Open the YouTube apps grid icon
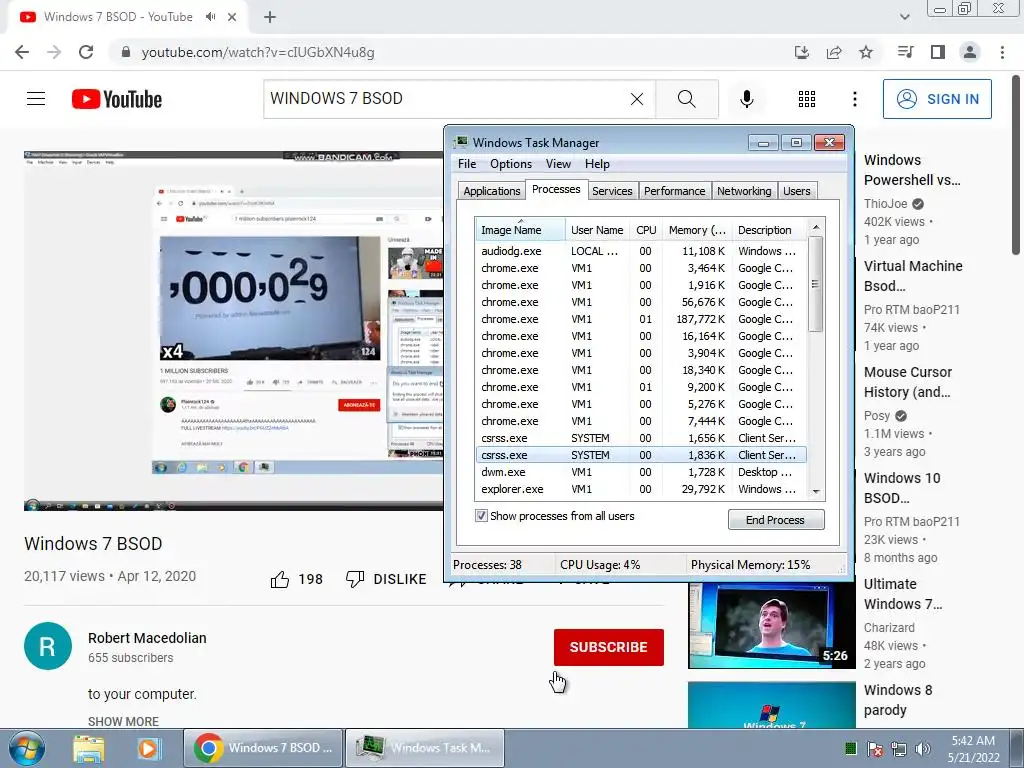This screenshot has width=1024, height=768. [807, 99]
